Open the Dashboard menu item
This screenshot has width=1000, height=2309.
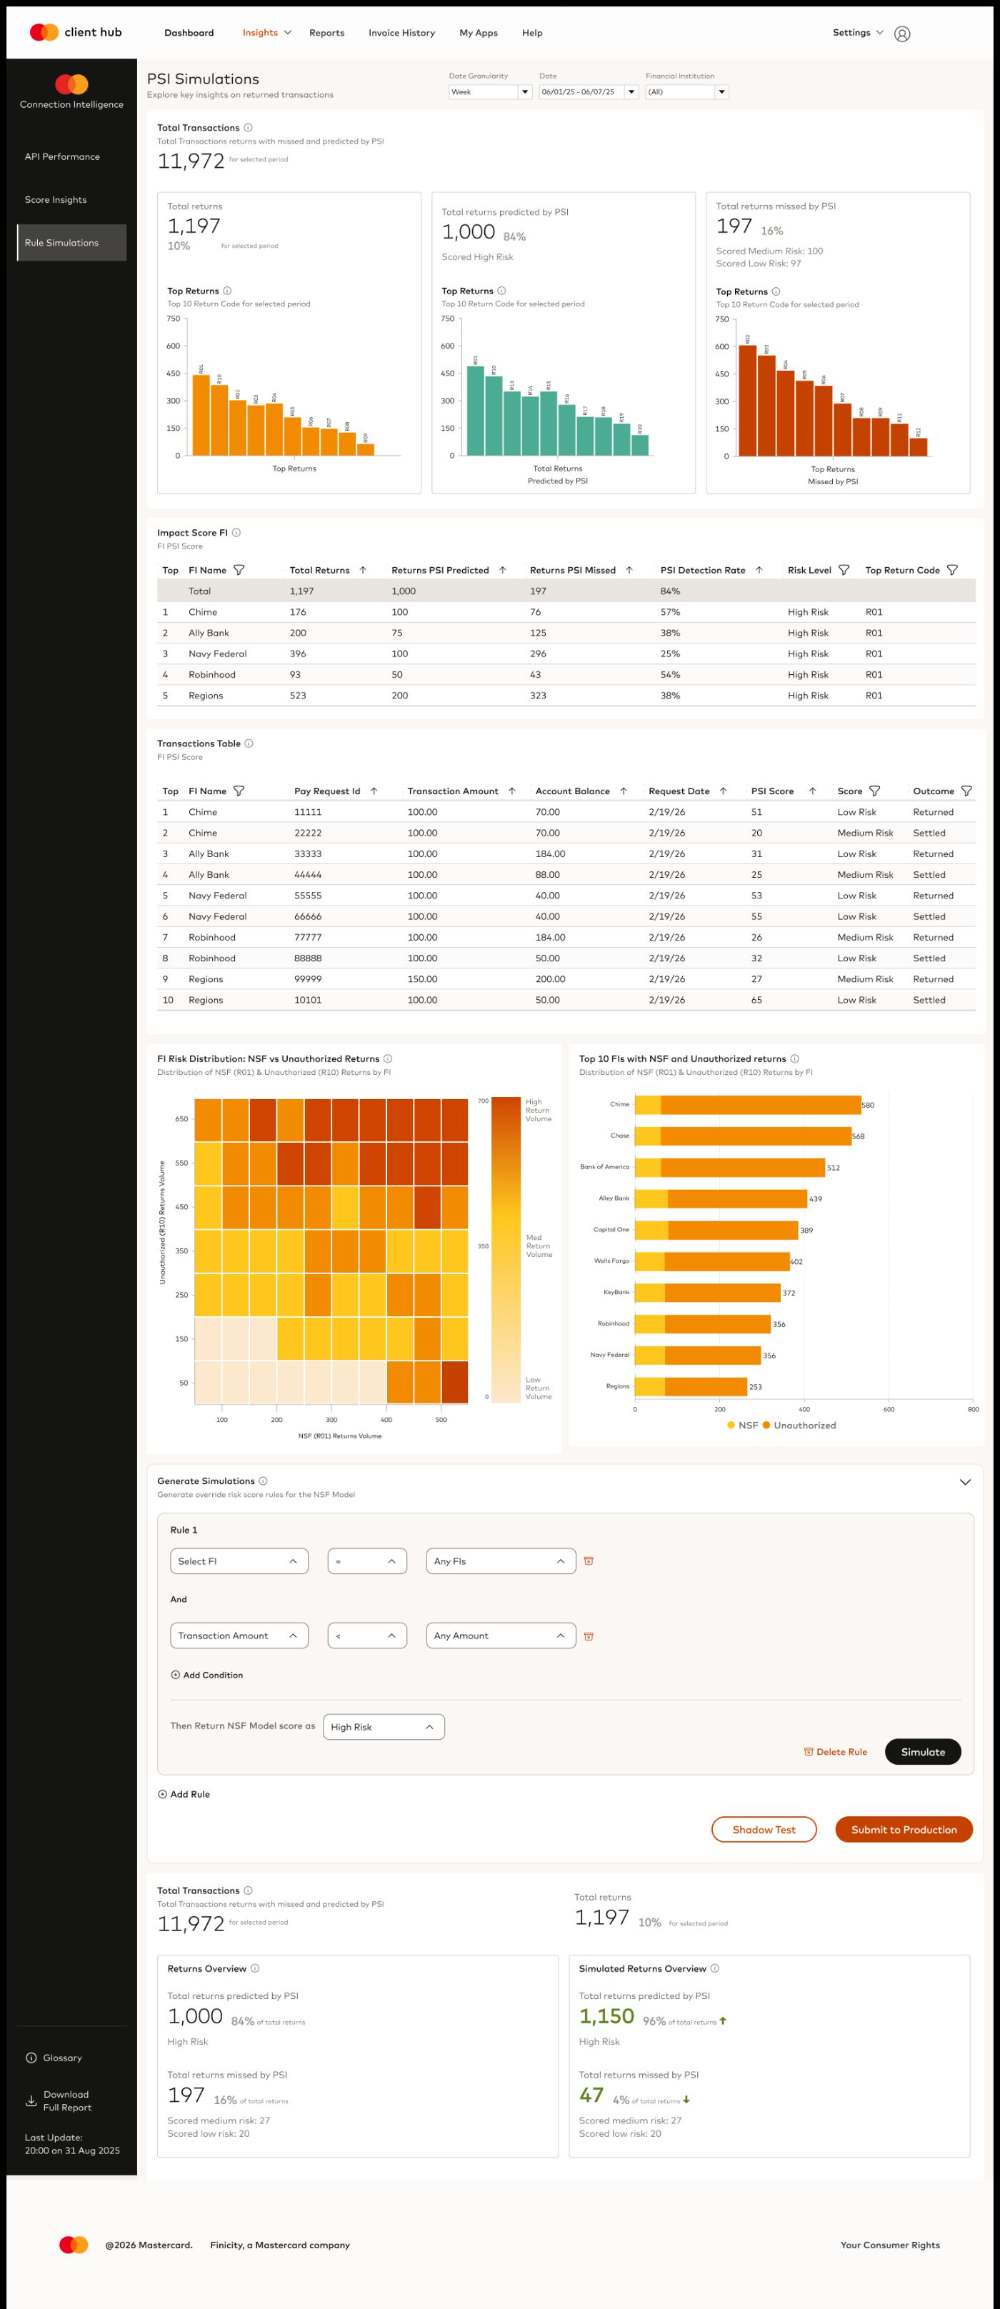(x=189, y=33)
